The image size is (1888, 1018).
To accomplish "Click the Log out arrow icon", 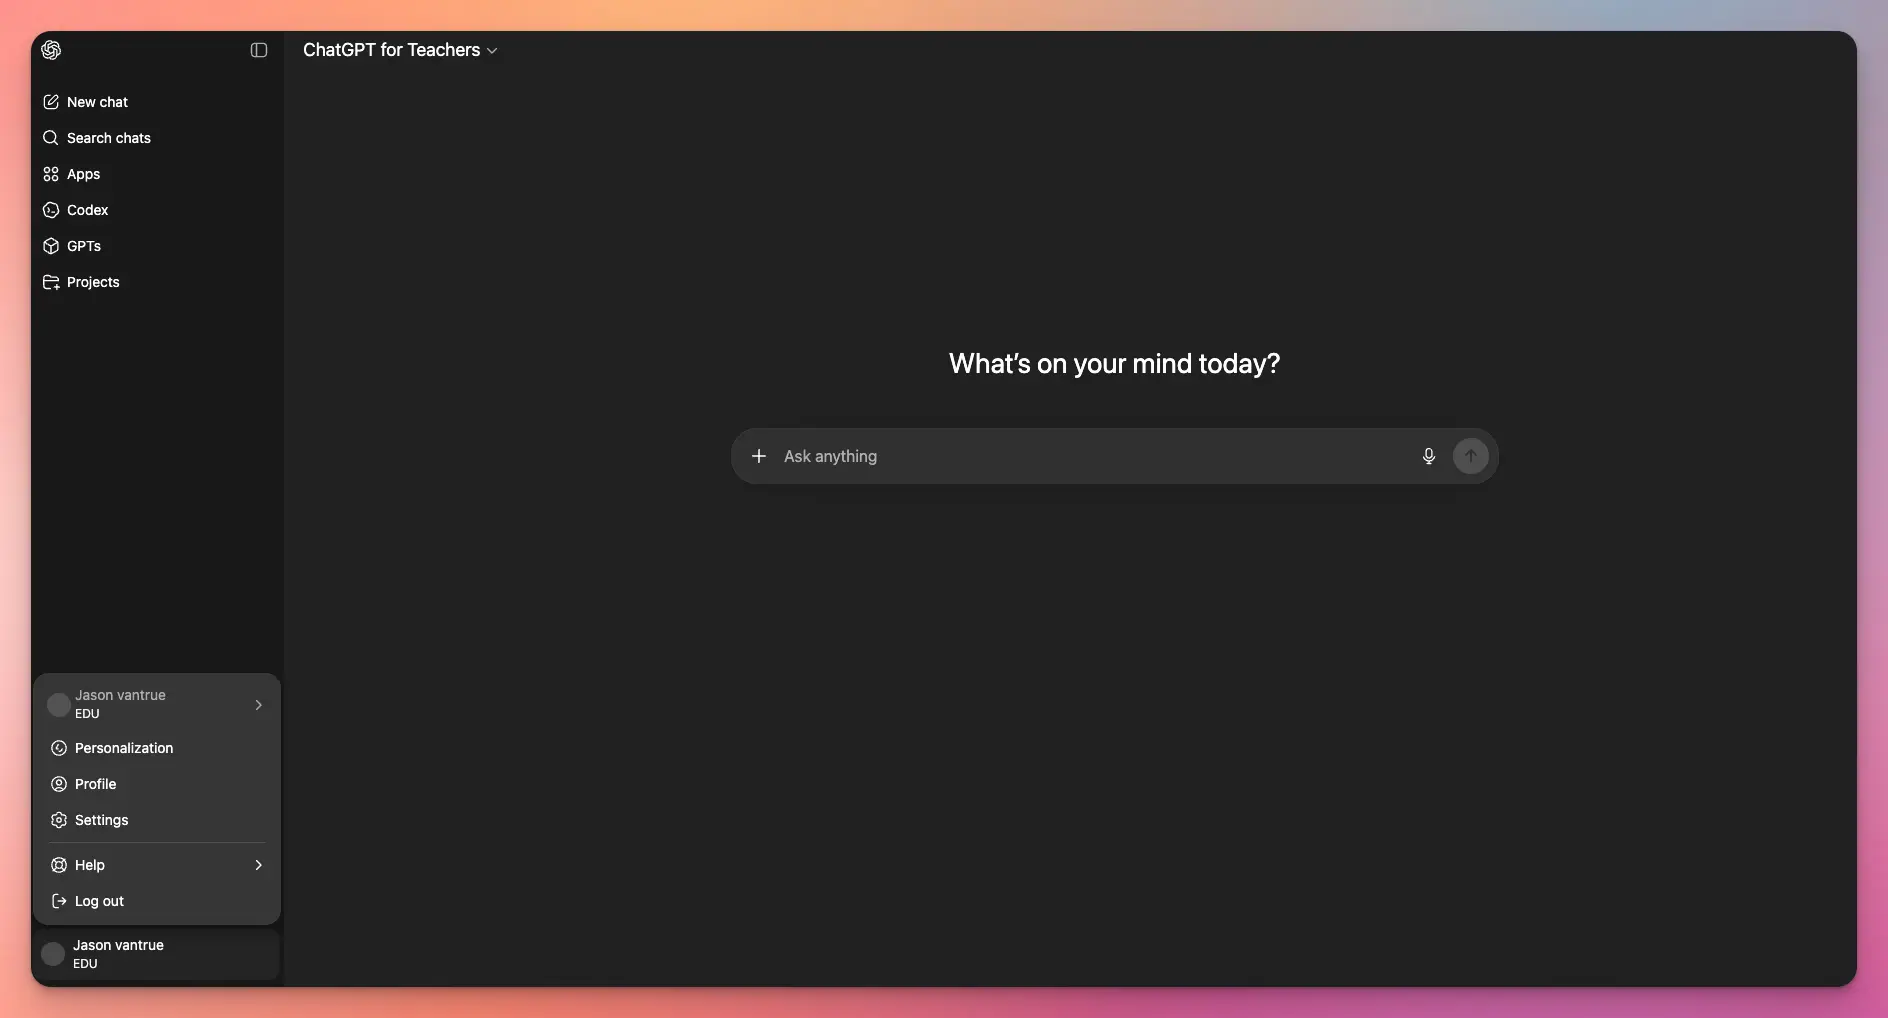I will [x=59, y=901].
